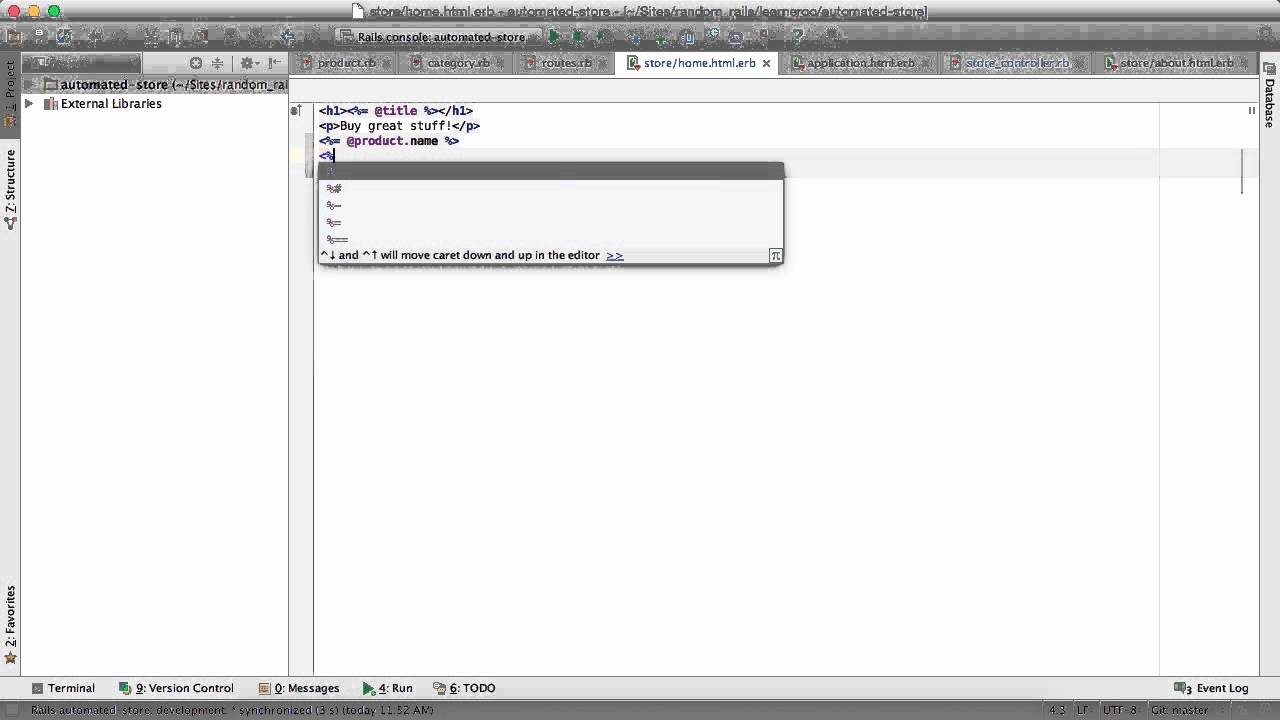Screen dimensions: 1280x720
Task: Click the >> link in completion hint
Action: coord(614,255)
